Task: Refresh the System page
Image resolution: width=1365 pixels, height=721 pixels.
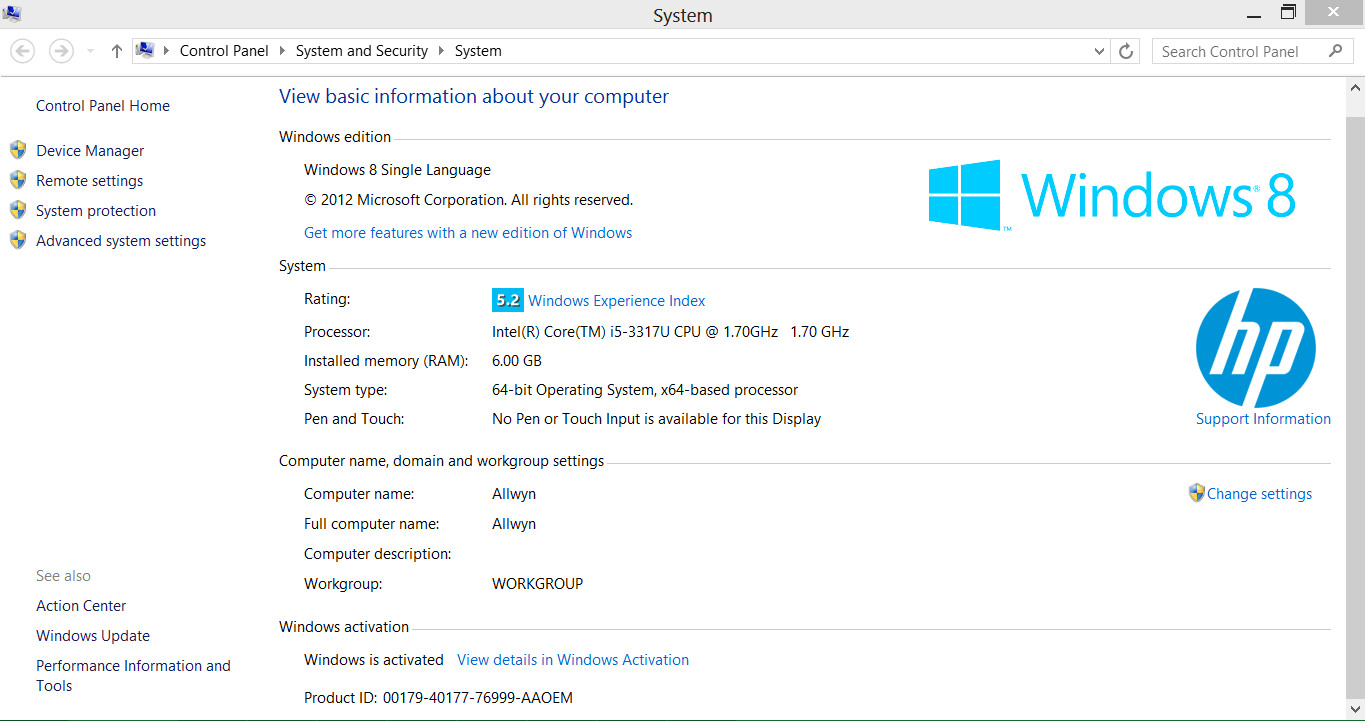Action: pyautogui.click(x=1126, y=51)
